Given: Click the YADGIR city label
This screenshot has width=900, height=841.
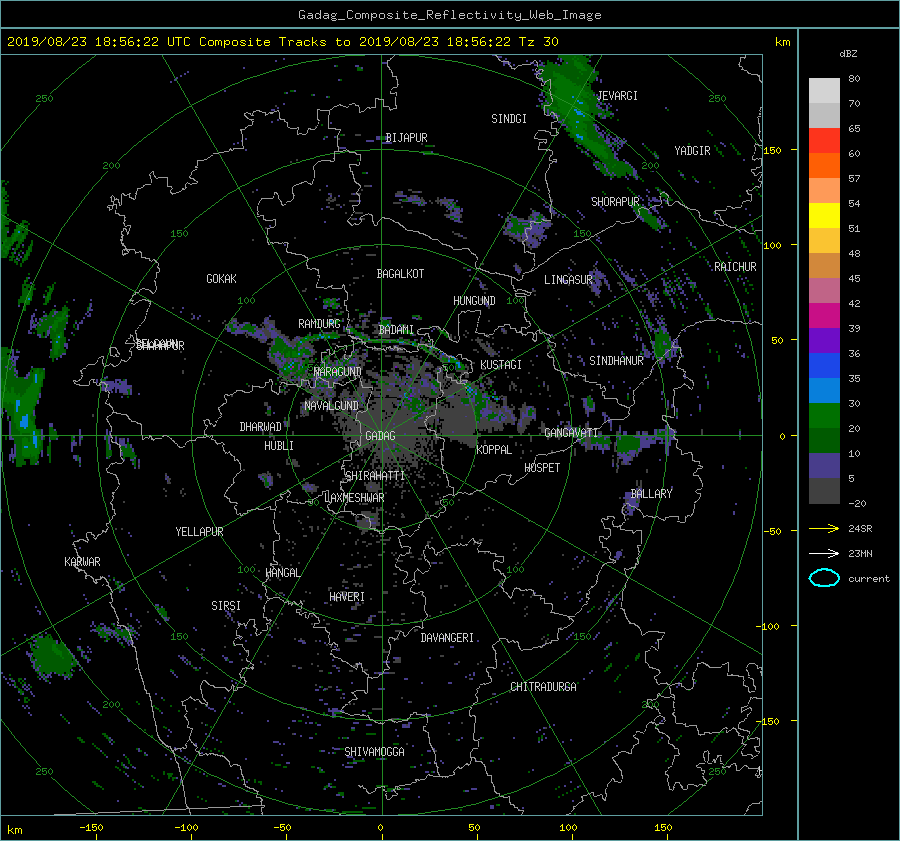Looking at the screenshot, I should pos(692,151).
